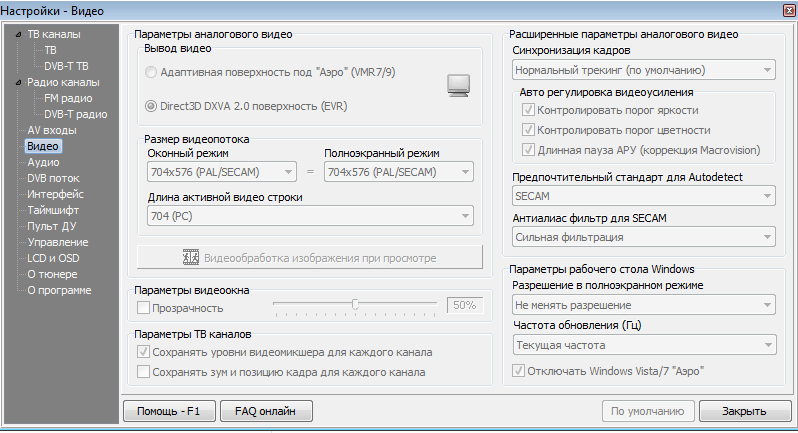The height and width of the screenshot is (433, 798).
Task: Click the monitor icon beside video output options
Action: point(458,84)
